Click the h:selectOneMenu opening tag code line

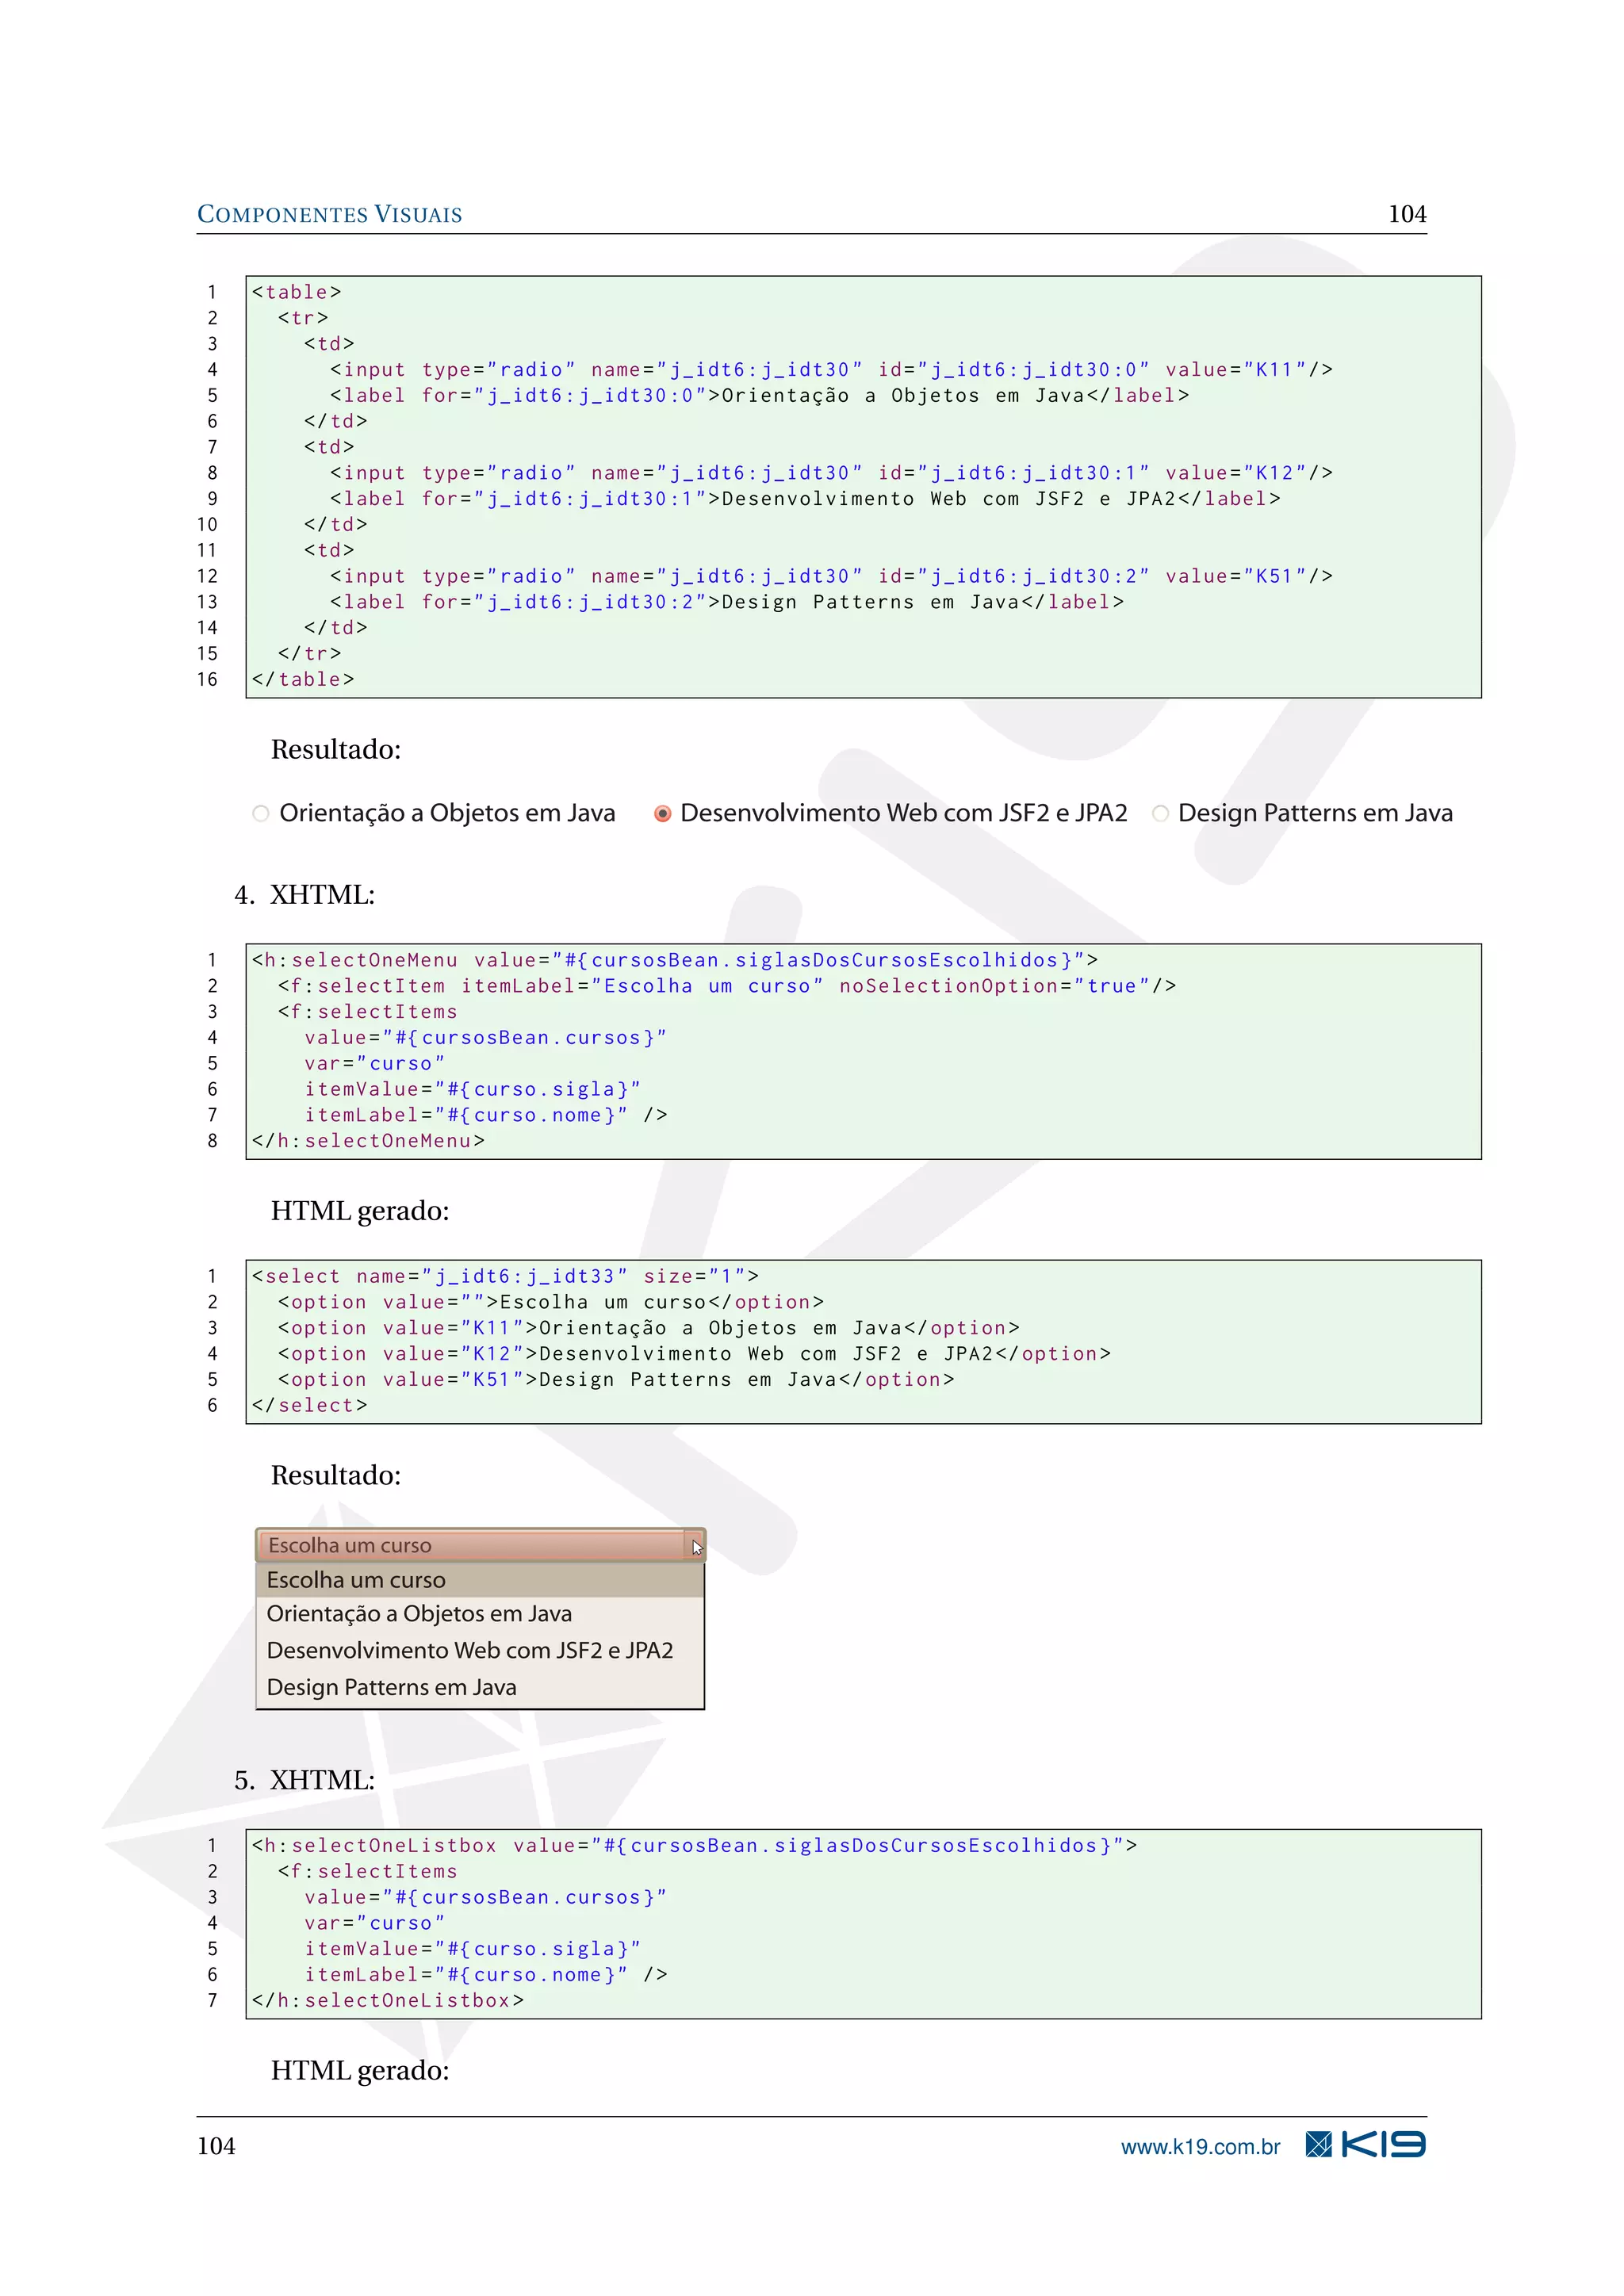(674, 961)
